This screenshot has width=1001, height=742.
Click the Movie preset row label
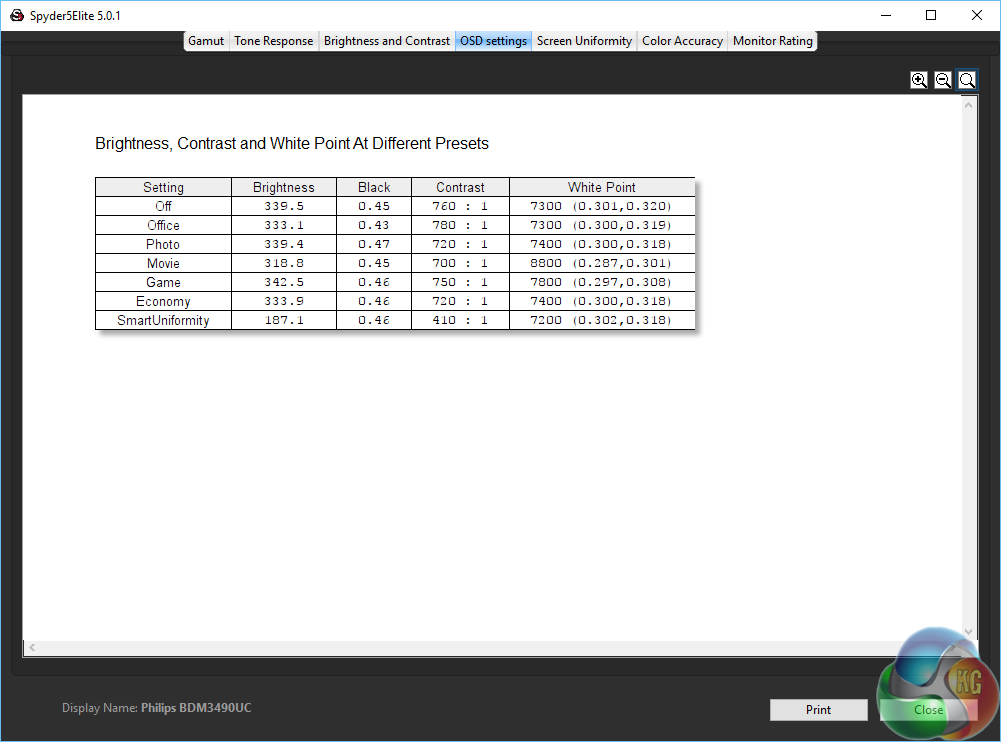(x=163, y=264)
